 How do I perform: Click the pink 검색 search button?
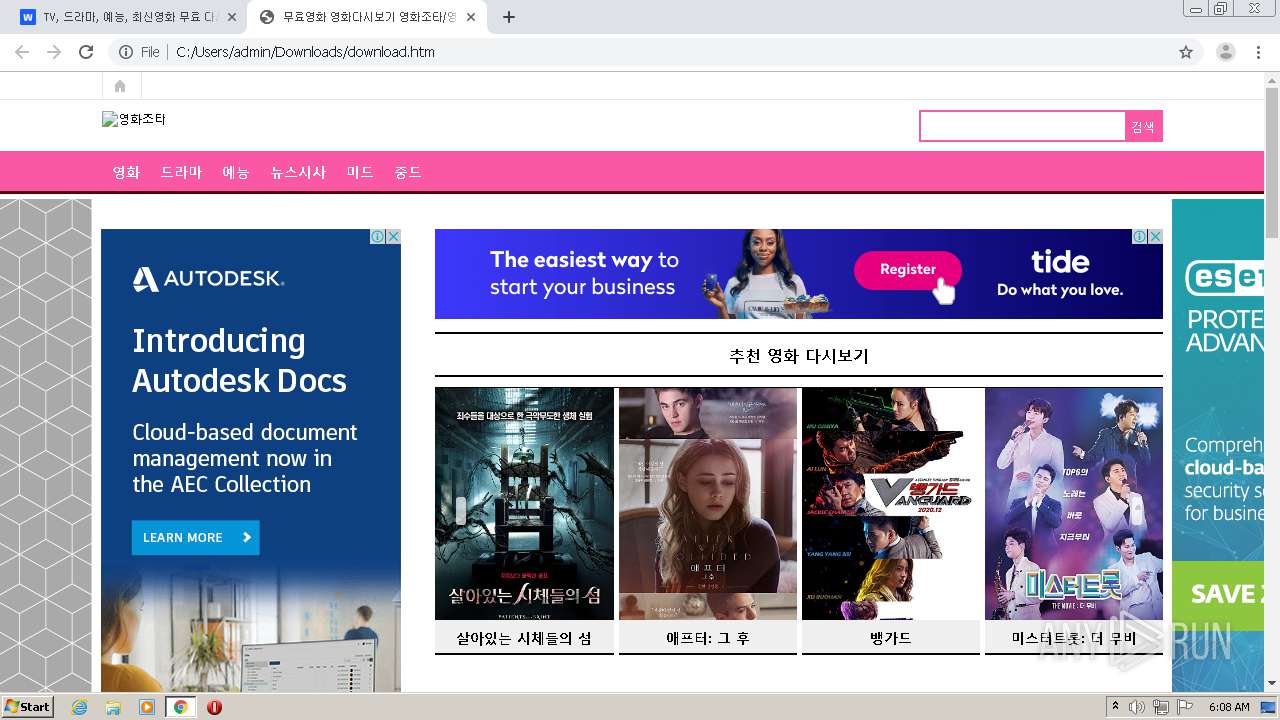[x=1143, y=126]
